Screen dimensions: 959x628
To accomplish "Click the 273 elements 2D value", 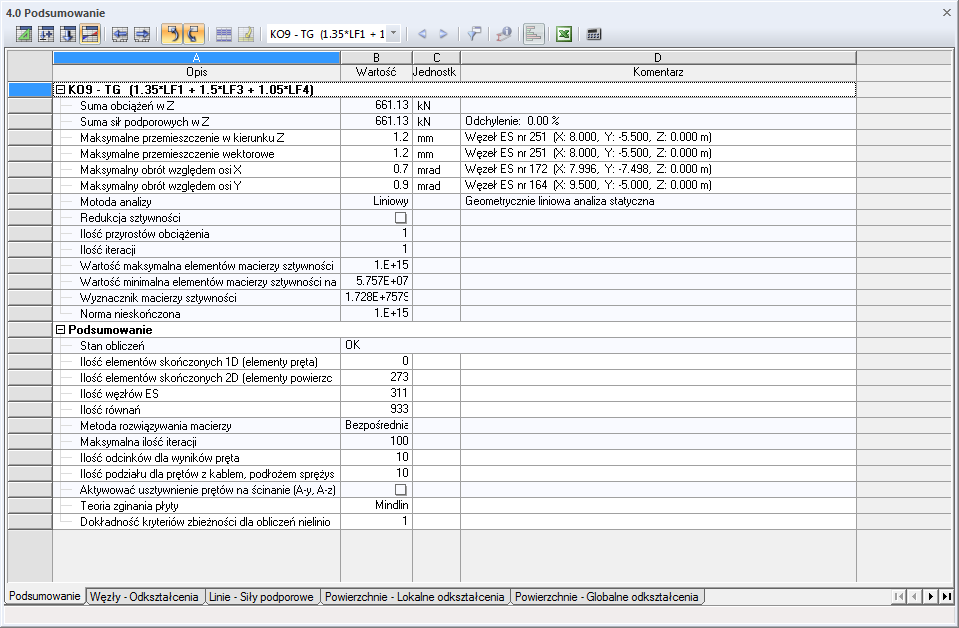I will [x=376, y=377].
